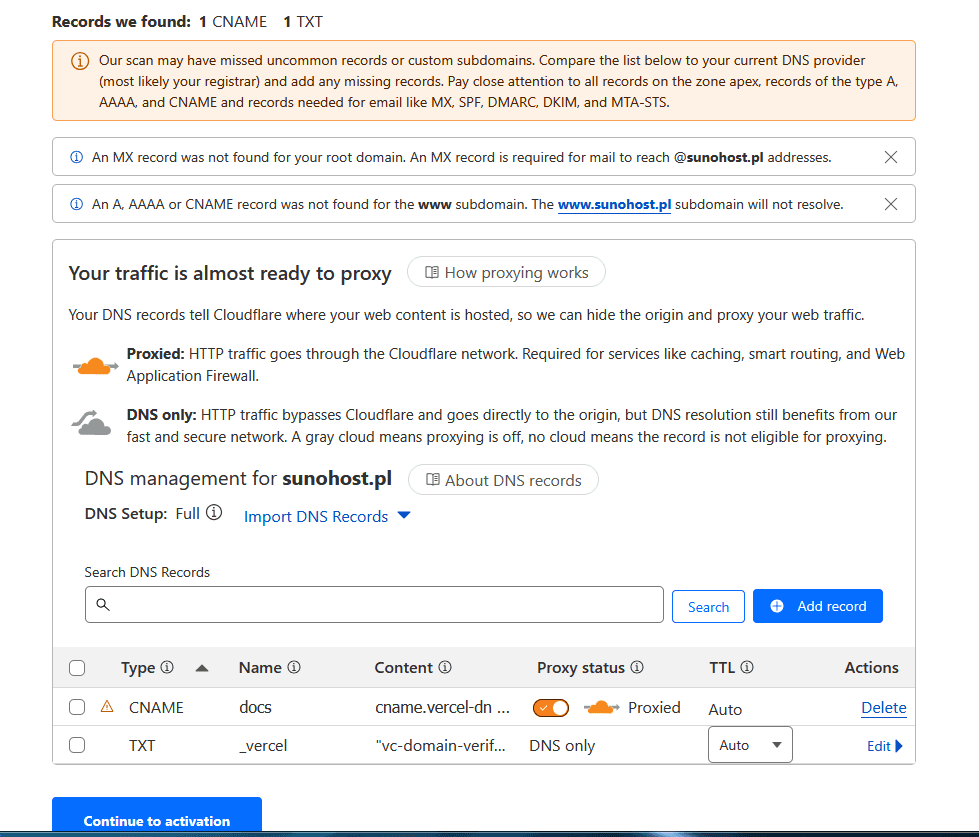Tick the select-all records header checkbox
979x837 pixels.
[77, 668]
